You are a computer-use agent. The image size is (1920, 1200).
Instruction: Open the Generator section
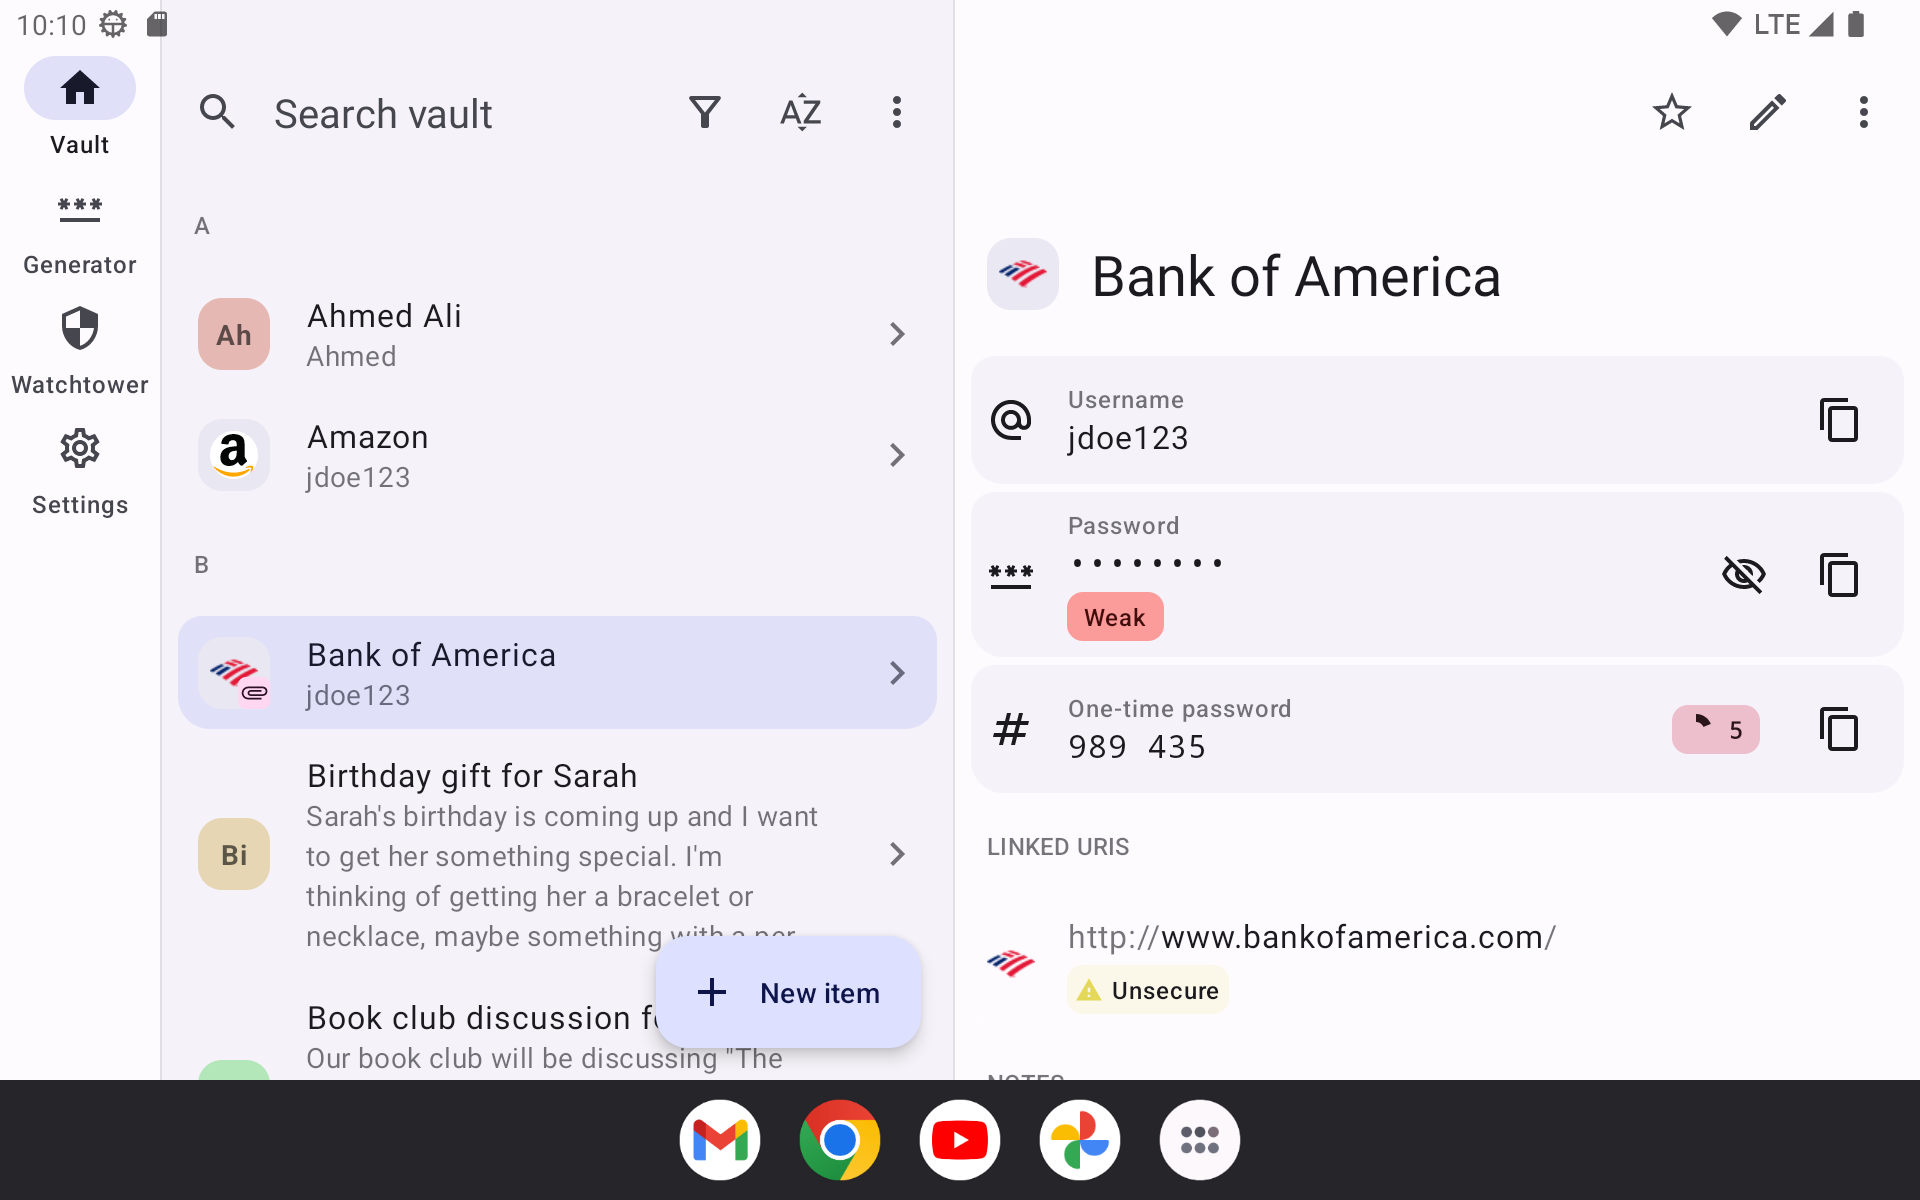pos(80,232)
